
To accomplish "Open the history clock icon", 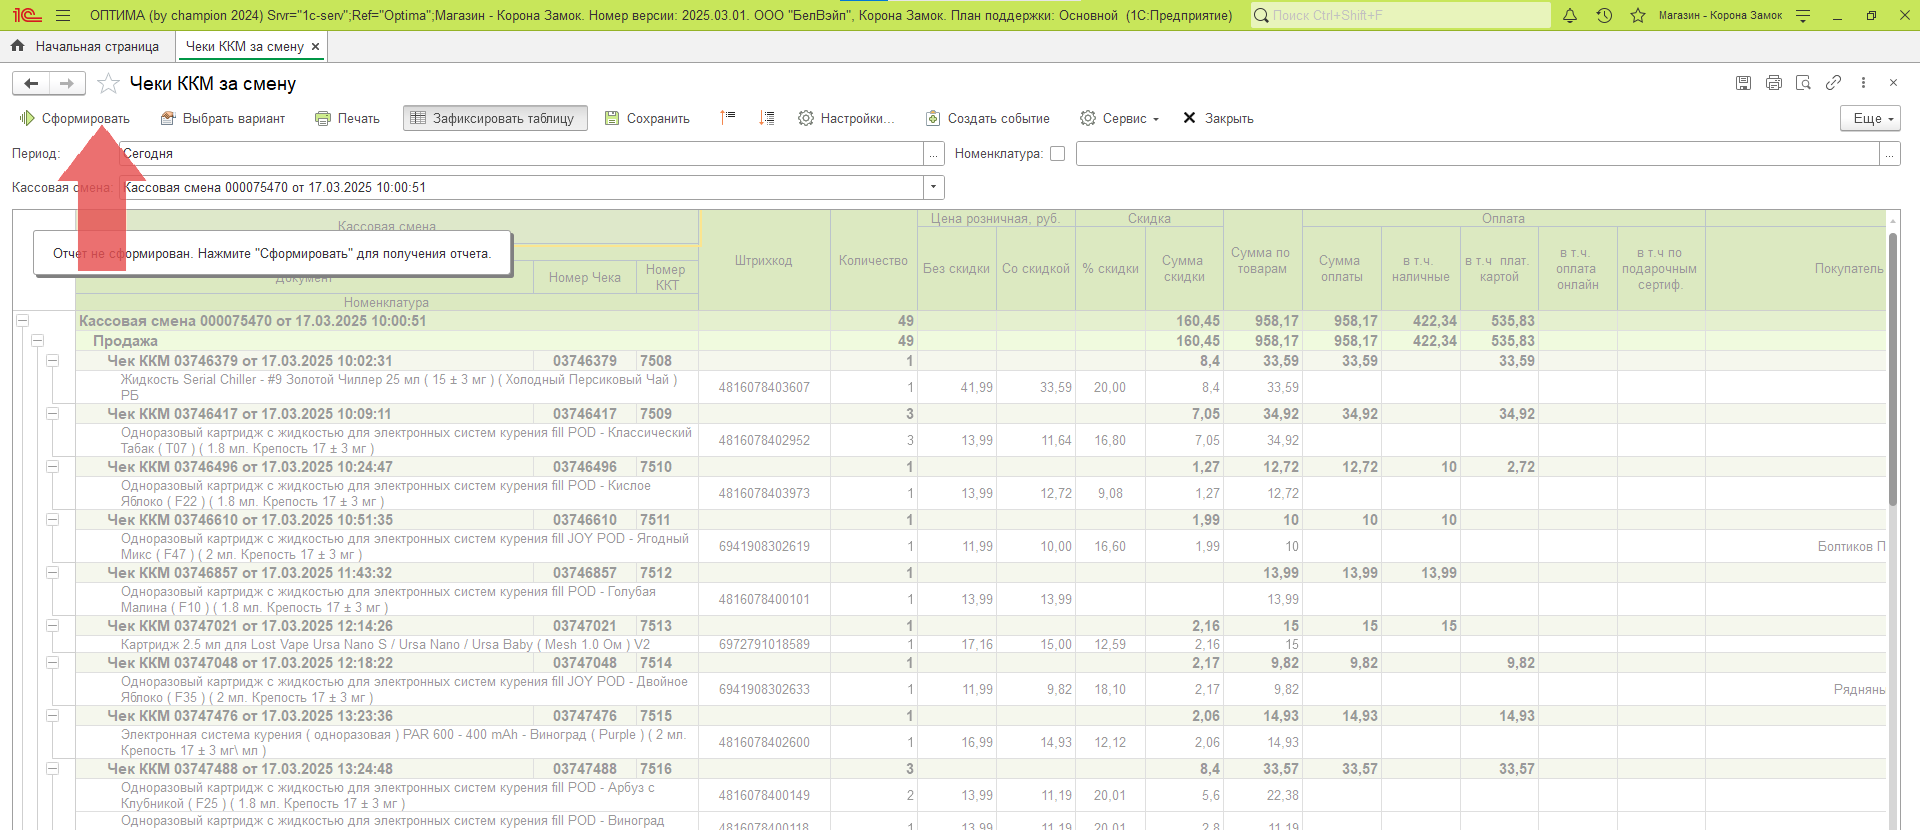I will click(1604, 16).
